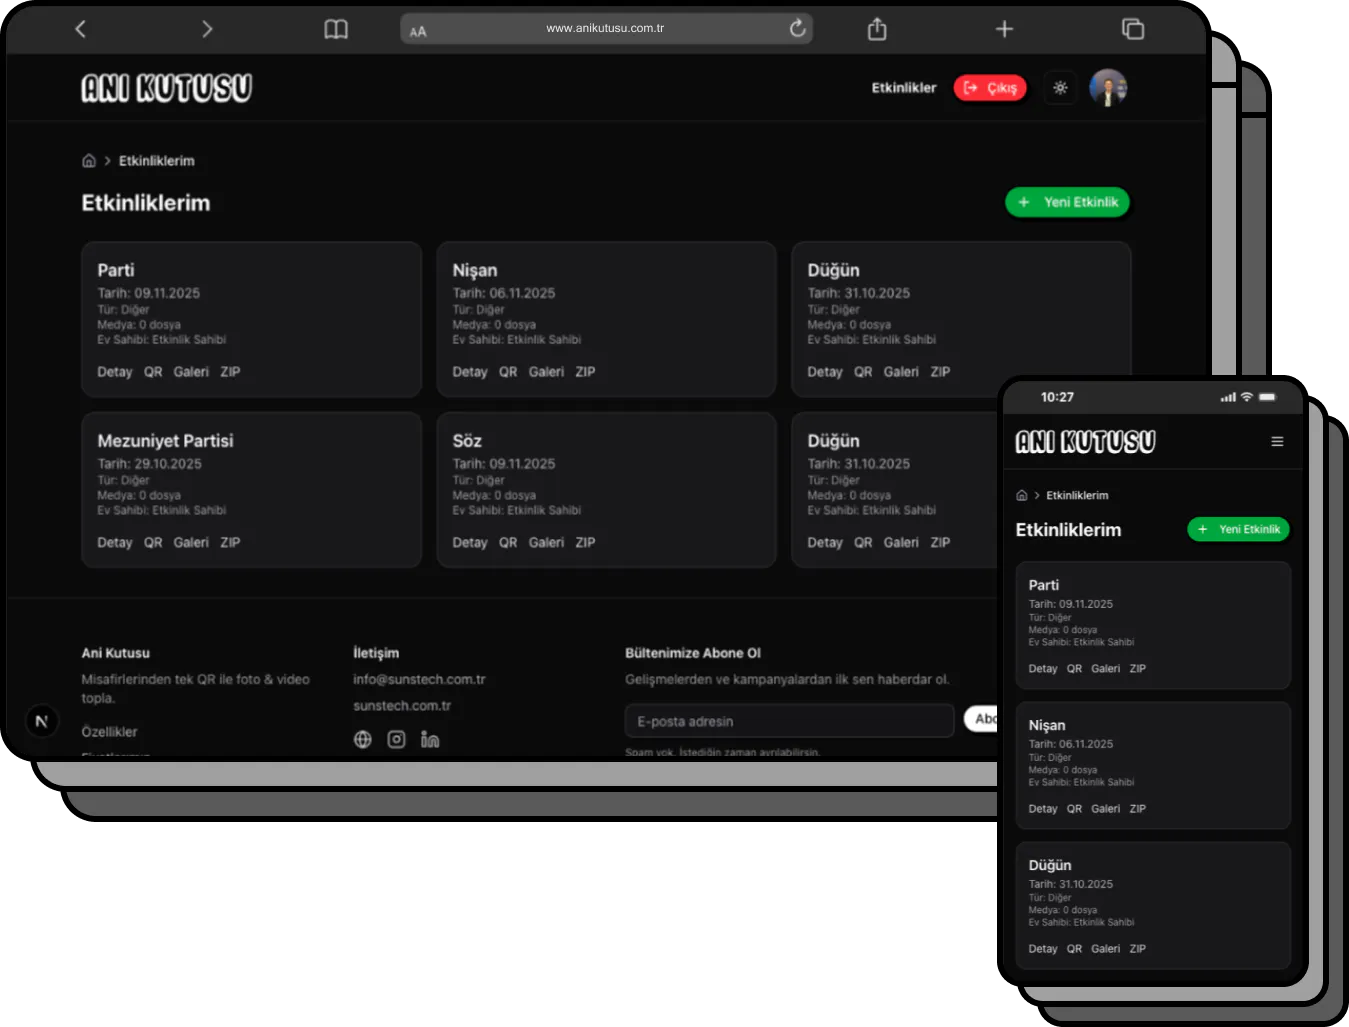Open hamburger menu in phone view

[1277, 441]
